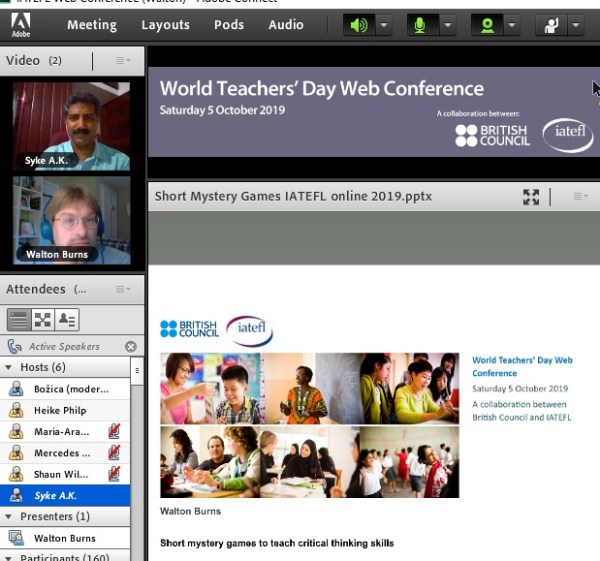Screen dimensions: 600x561
Task: Click muted mic icon beside Mercedes
Action: pyautogui.click(x=114, y=453)
